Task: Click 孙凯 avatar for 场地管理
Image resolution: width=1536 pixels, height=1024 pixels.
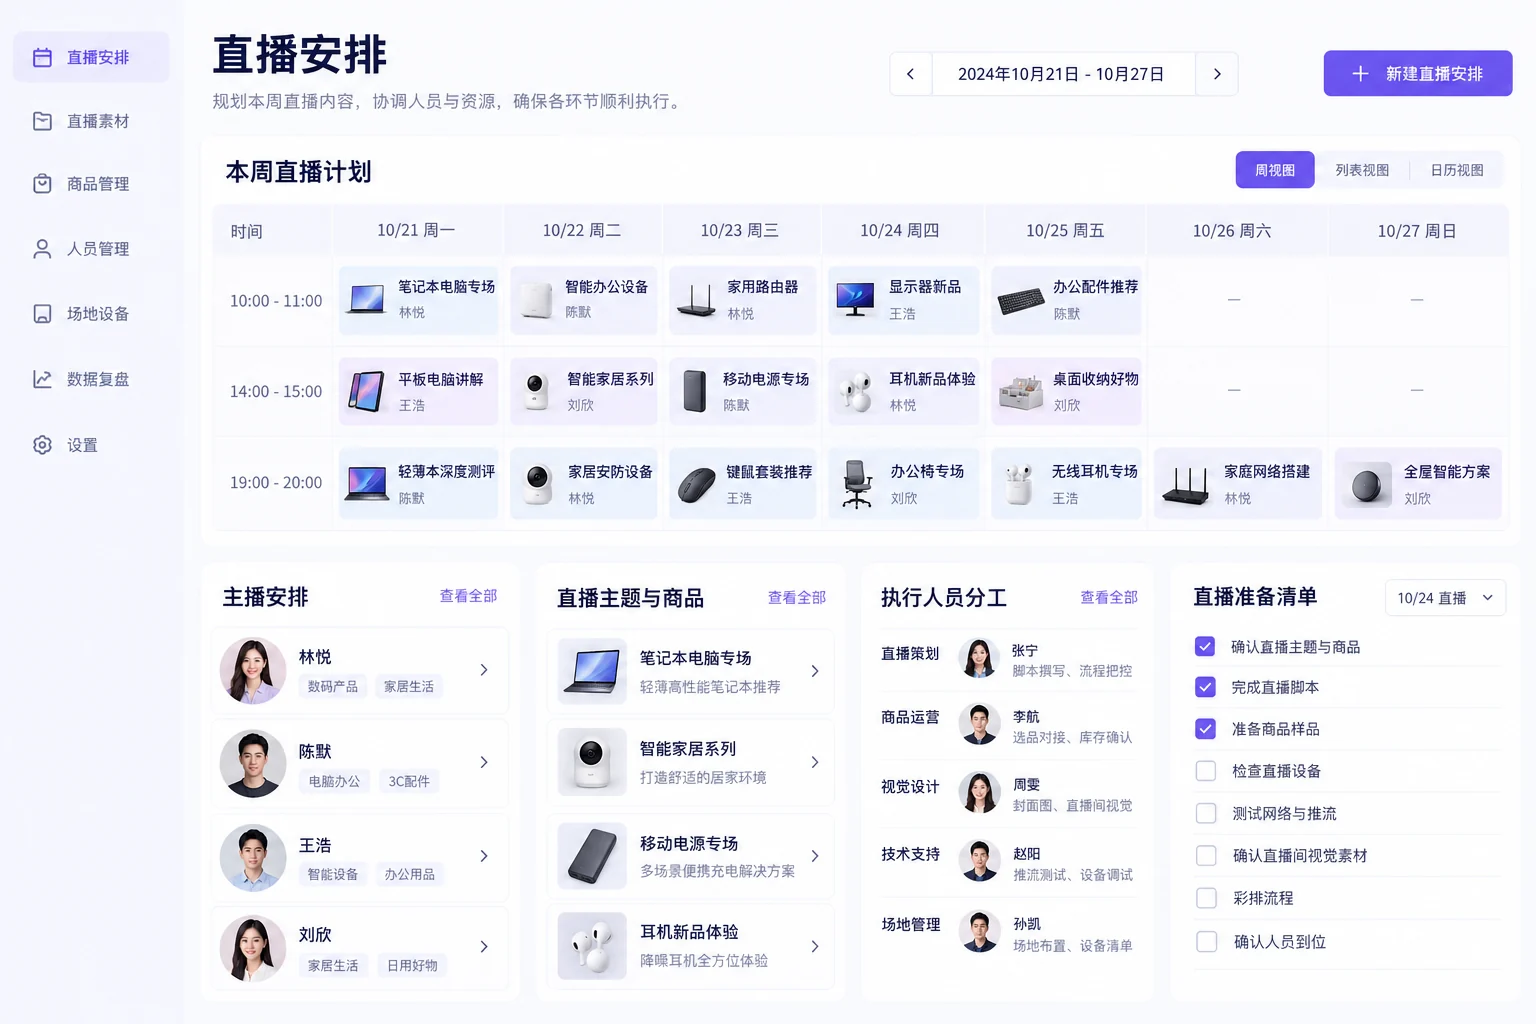Action: point(979,931)
